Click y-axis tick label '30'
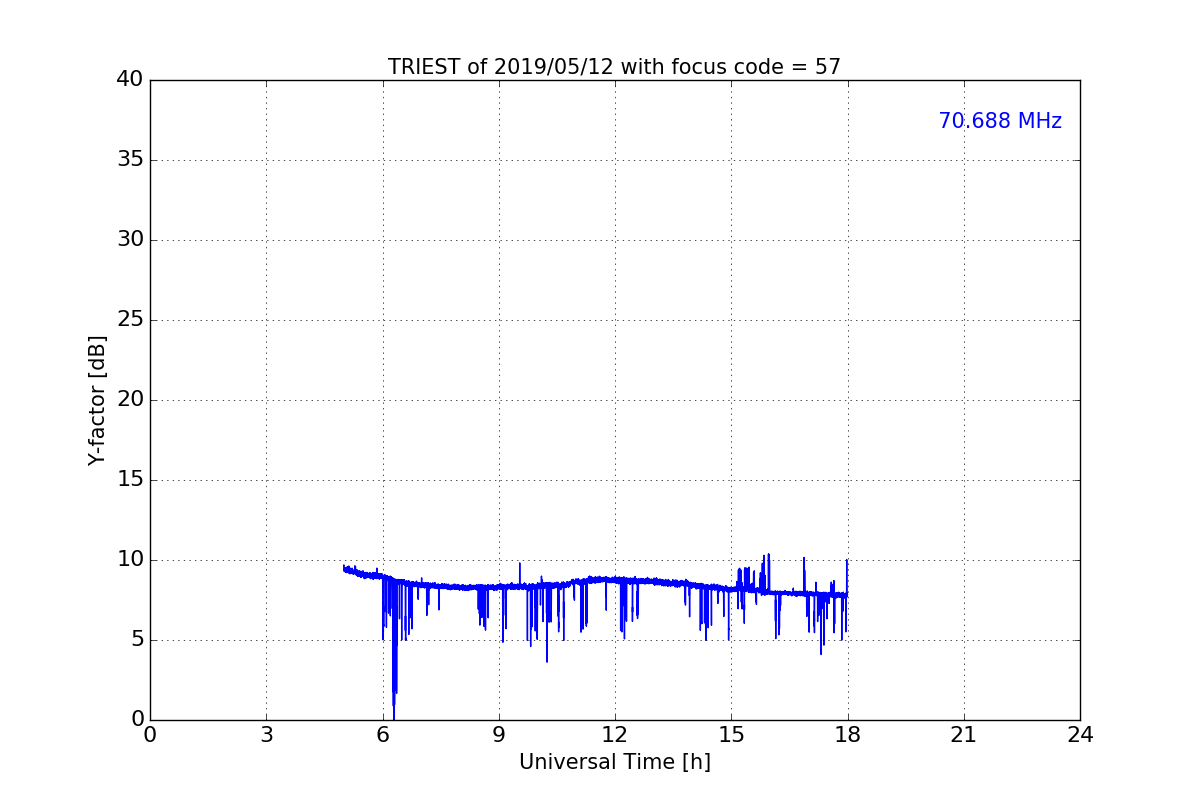This screenshot has height=800, width=1200. (x=130, y=239)
